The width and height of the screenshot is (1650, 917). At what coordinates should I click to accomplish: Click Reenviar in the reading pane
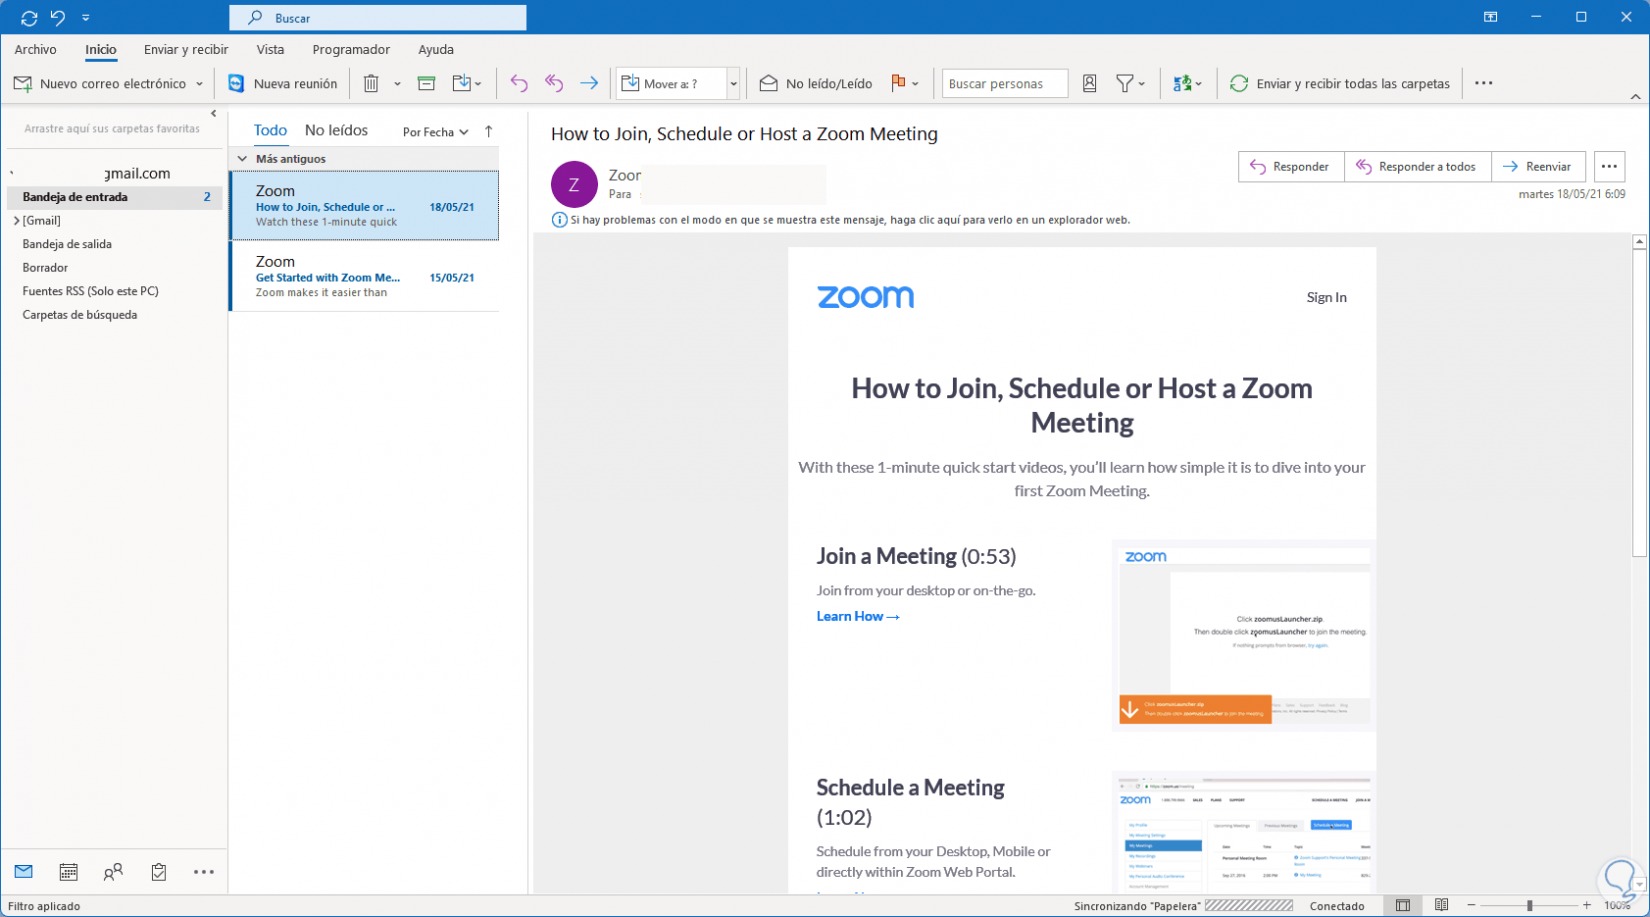(1537, 167)
